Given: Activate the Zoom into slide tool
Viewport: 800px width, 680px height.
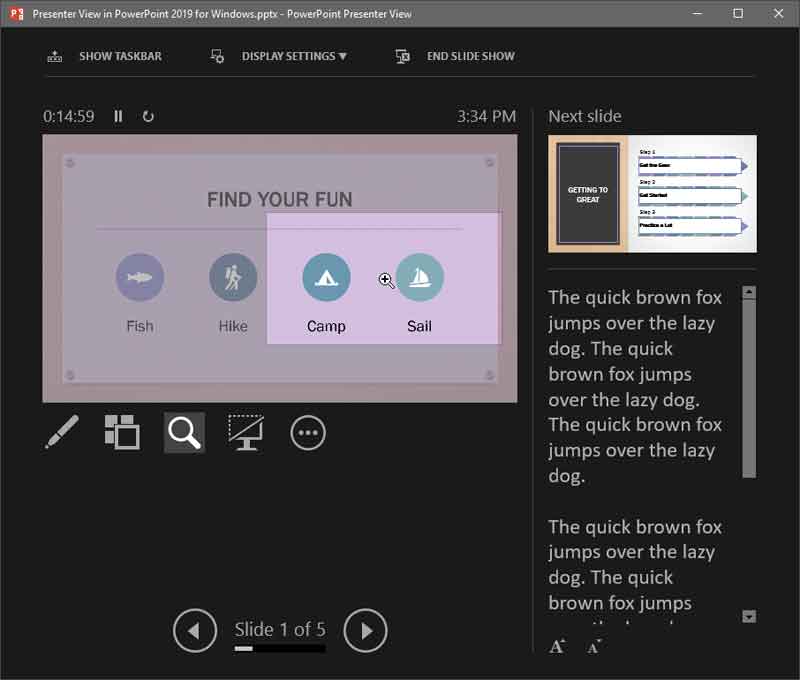Looking at the screenshot, I should (x=184, y=432).
